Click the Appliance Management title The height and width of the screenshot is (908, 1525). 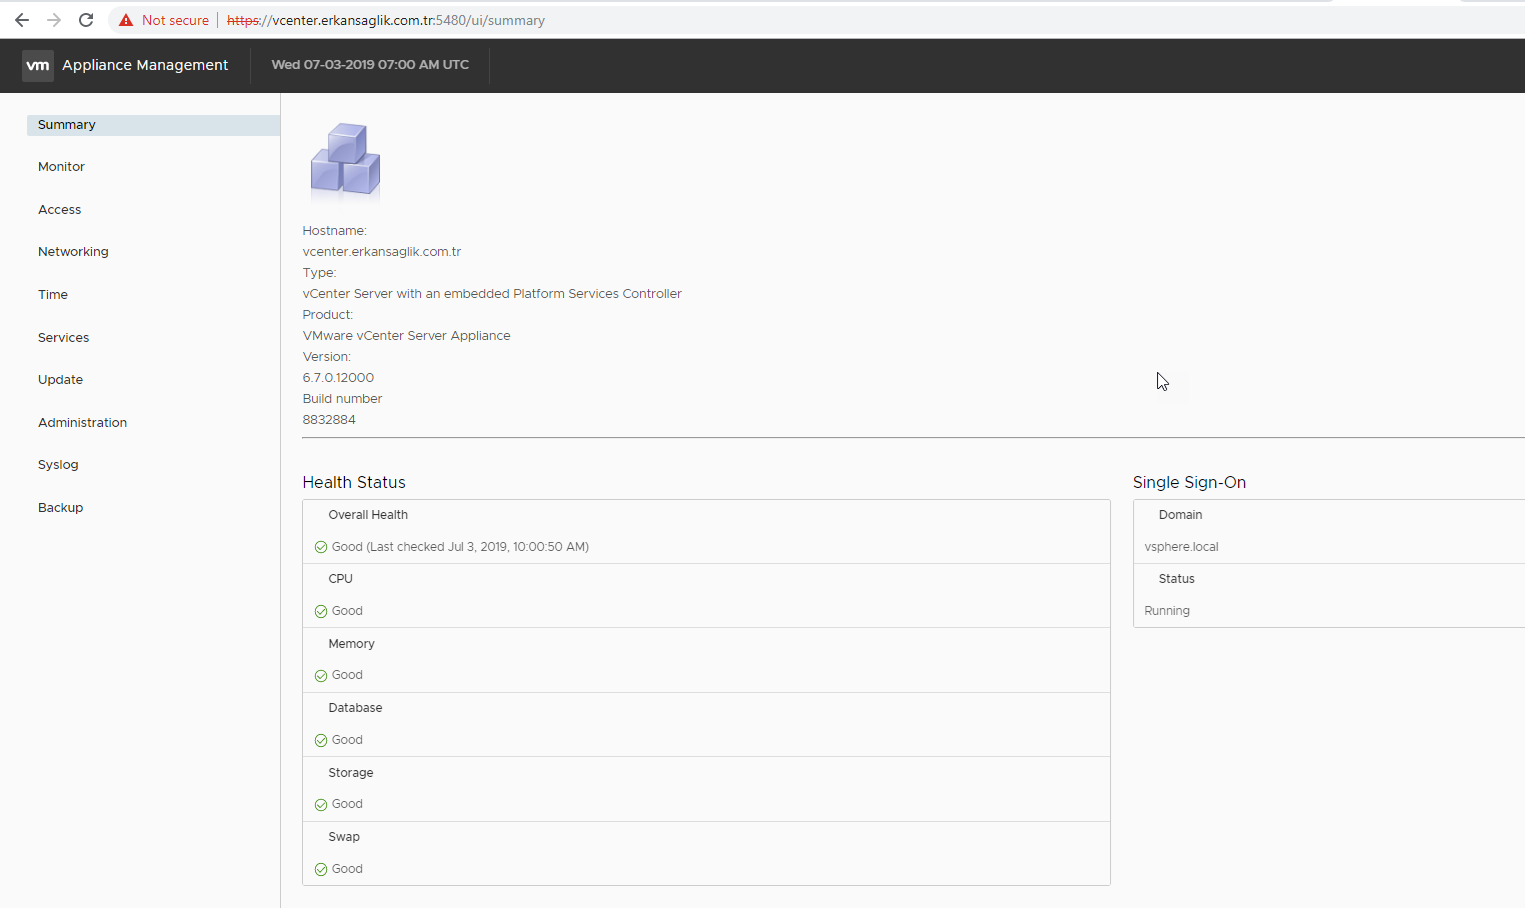pyautogui.click(x=145, y=65)
